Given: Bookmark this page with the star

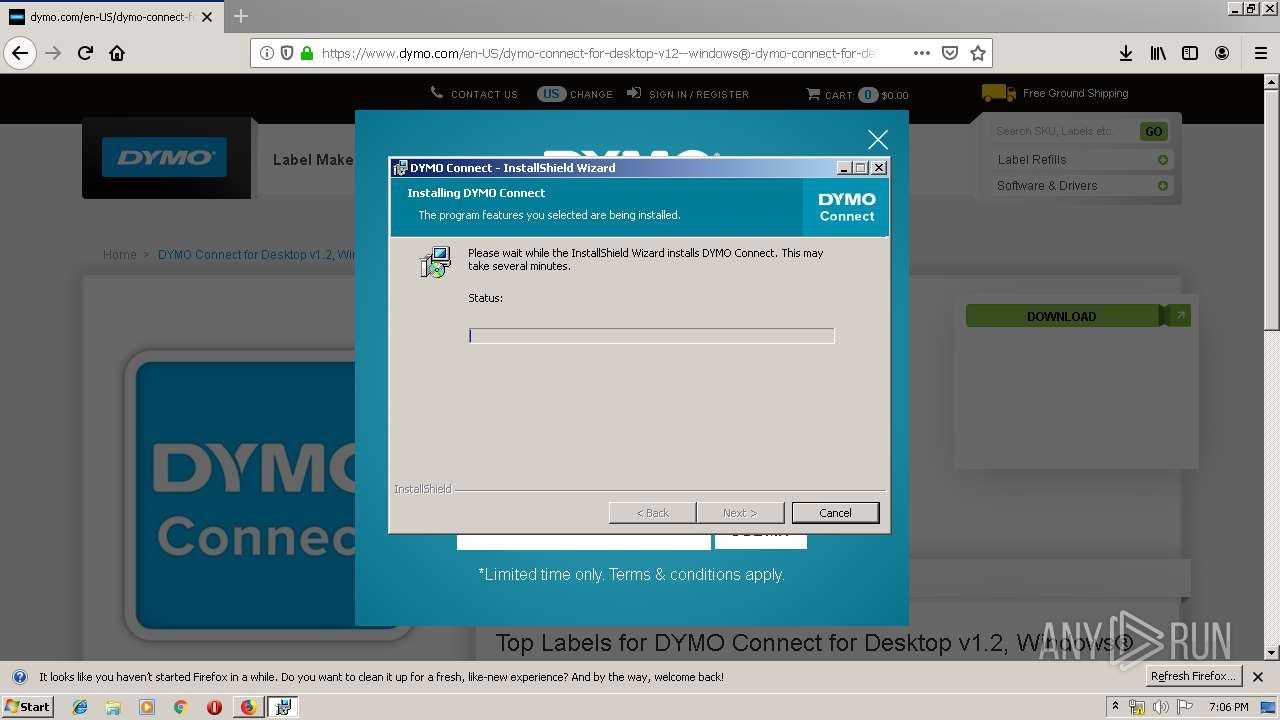Looking at the screenshot, I should pyautogui.click(x=977, y=53).
